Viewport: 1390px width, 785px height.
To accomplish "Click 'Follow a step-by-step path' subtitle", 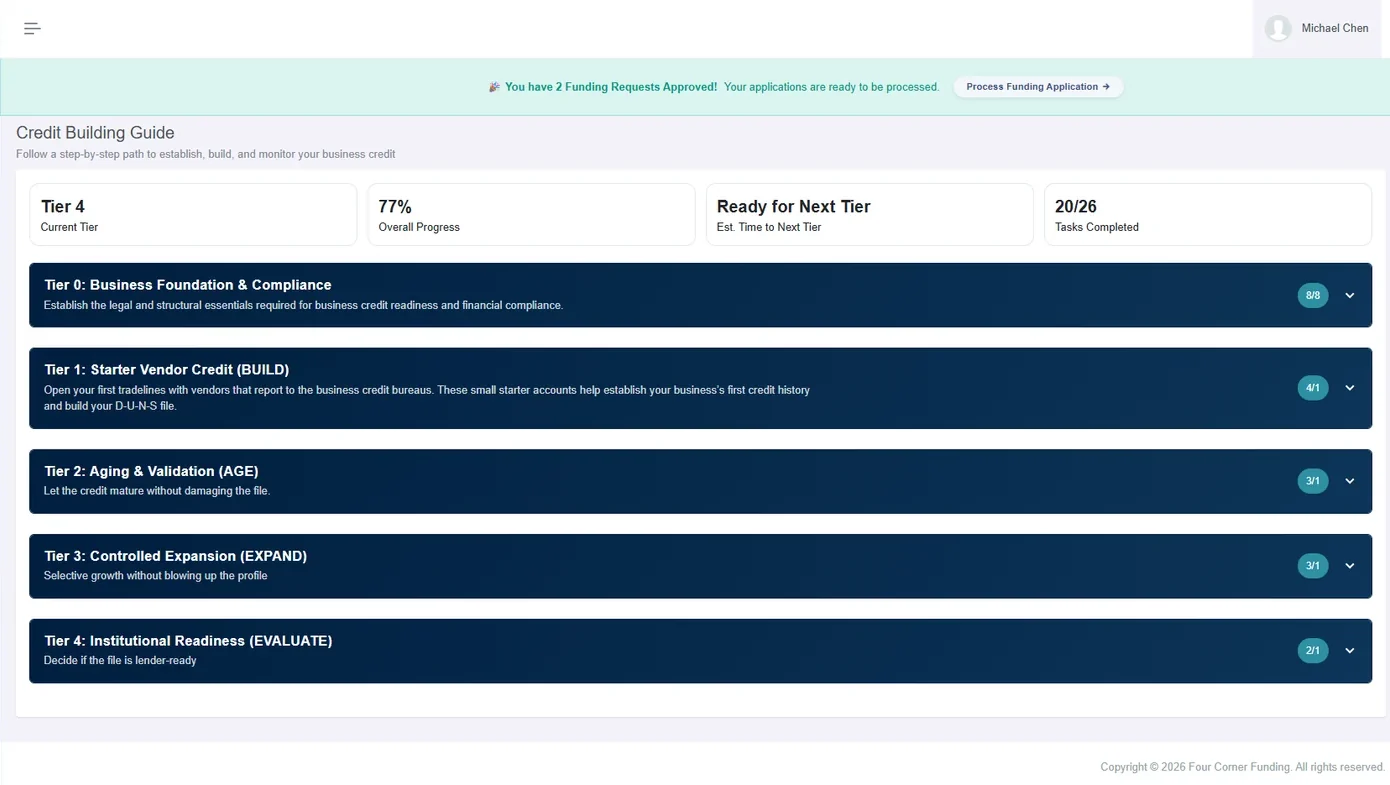I will (206, 154).
